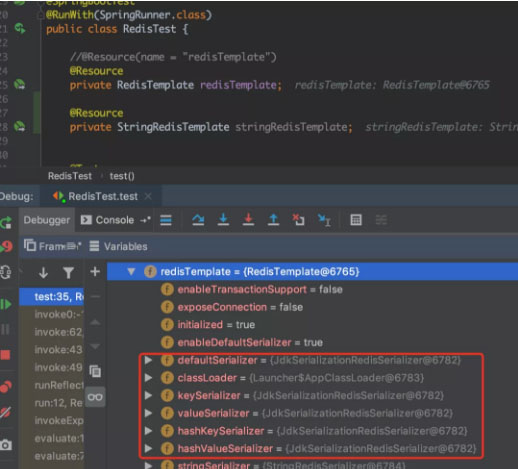Viewport: 518px width, 469px height.
Task: Close the RedisTest.test debug tab
Action: [148, 196]
